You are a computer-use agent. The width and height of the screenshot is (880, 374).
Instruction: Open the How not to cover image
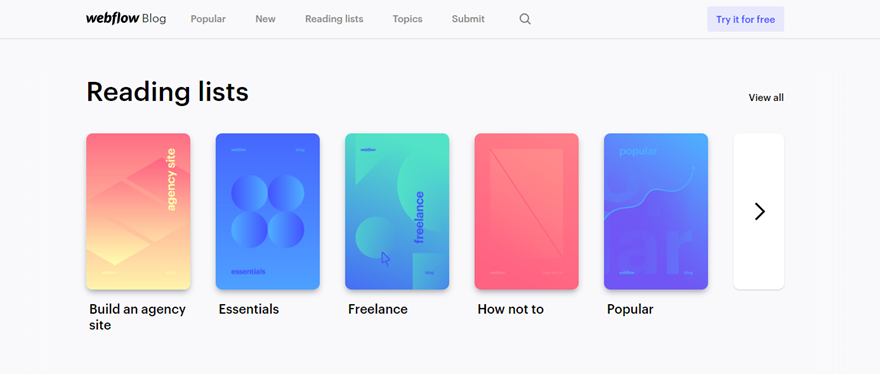coord(526,211)
